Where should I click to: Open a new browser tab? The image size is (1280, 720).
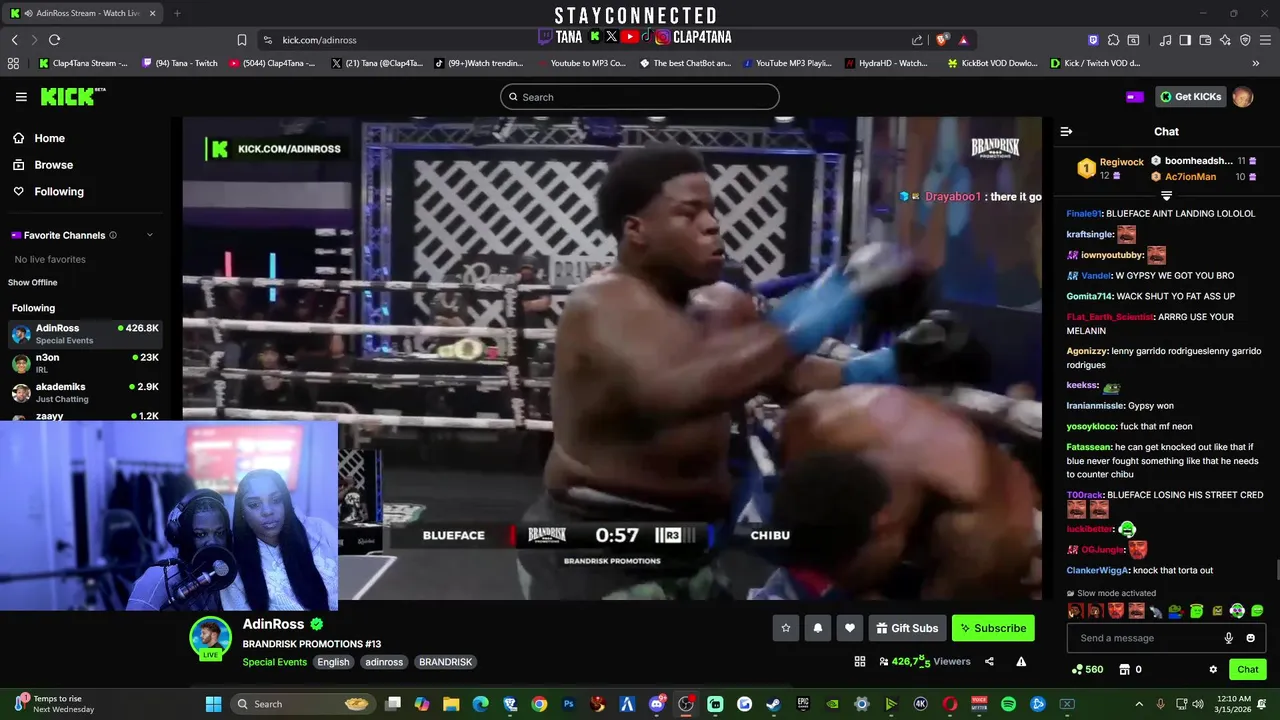(177, 13)
